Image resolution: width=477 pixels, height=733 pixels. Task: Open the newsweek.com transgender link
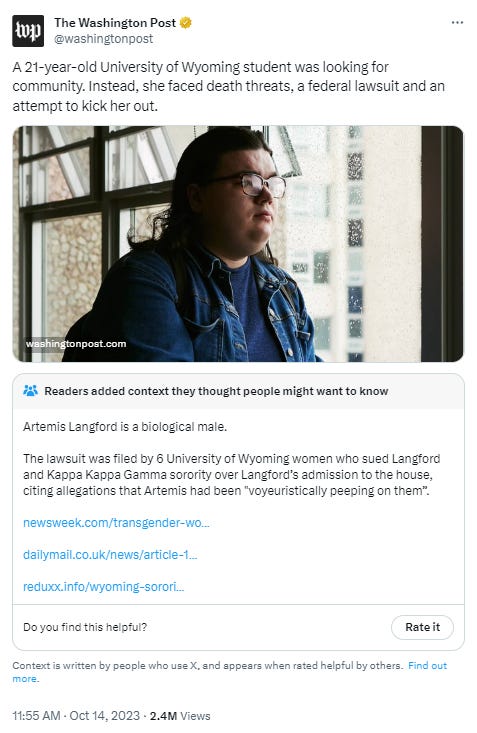pos(116,522)
